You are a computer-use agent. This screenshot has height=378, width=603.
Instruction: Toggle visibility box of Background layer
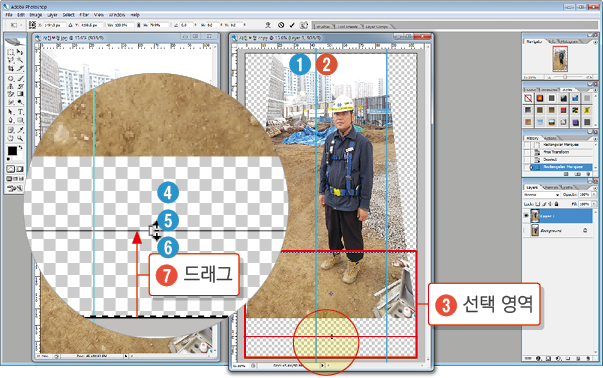pos(526,230)
